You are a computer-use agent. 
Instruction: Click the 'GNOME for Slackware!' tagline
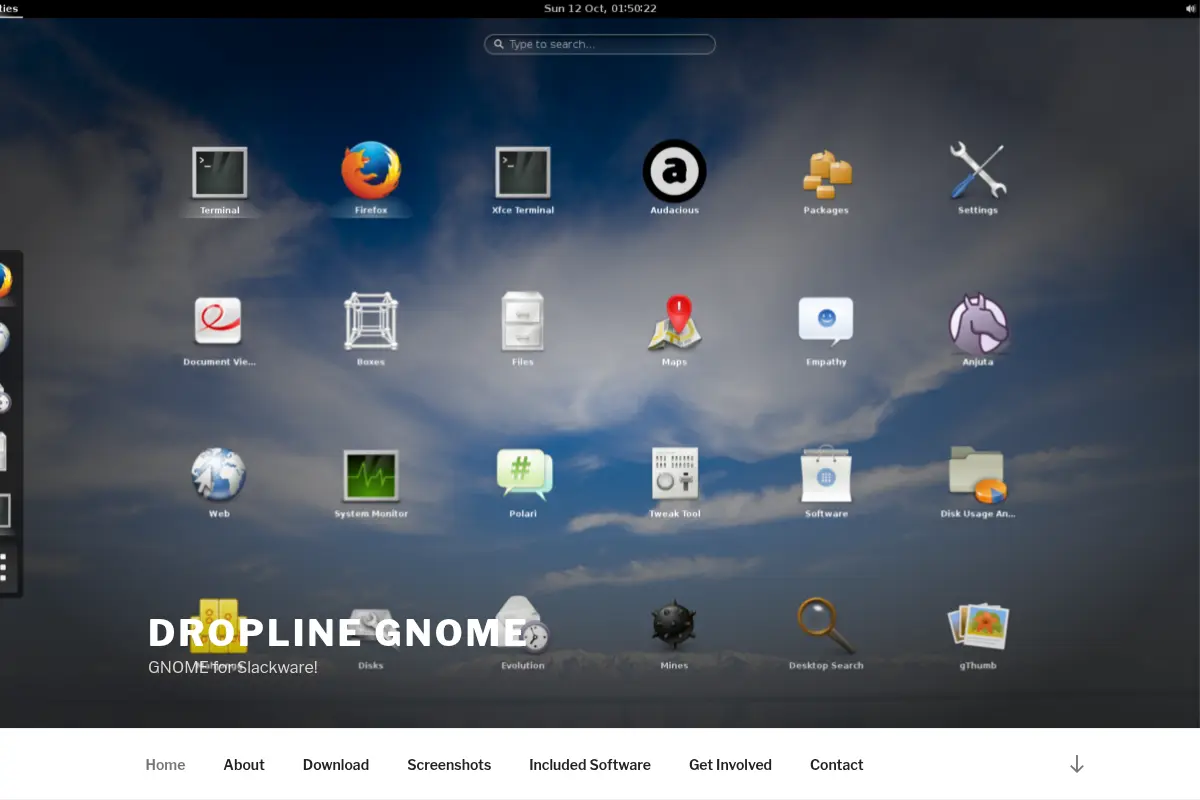click(x=233, y=667)
